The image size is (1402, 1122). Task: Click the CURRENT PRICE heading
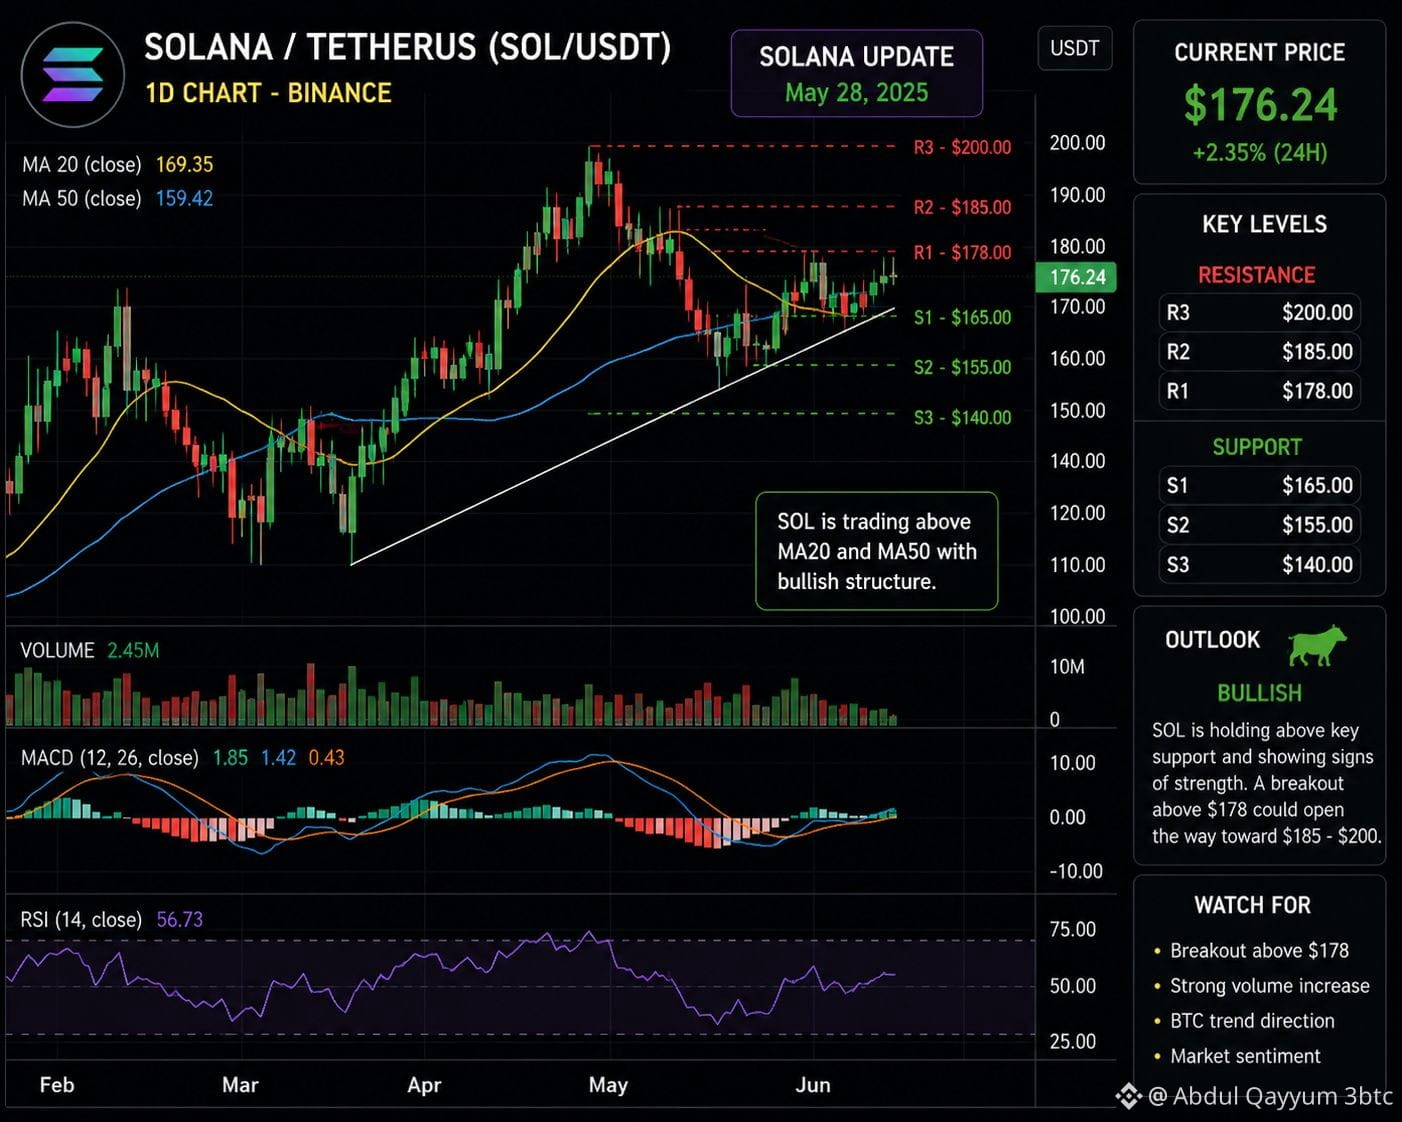tap(1260, 52)
